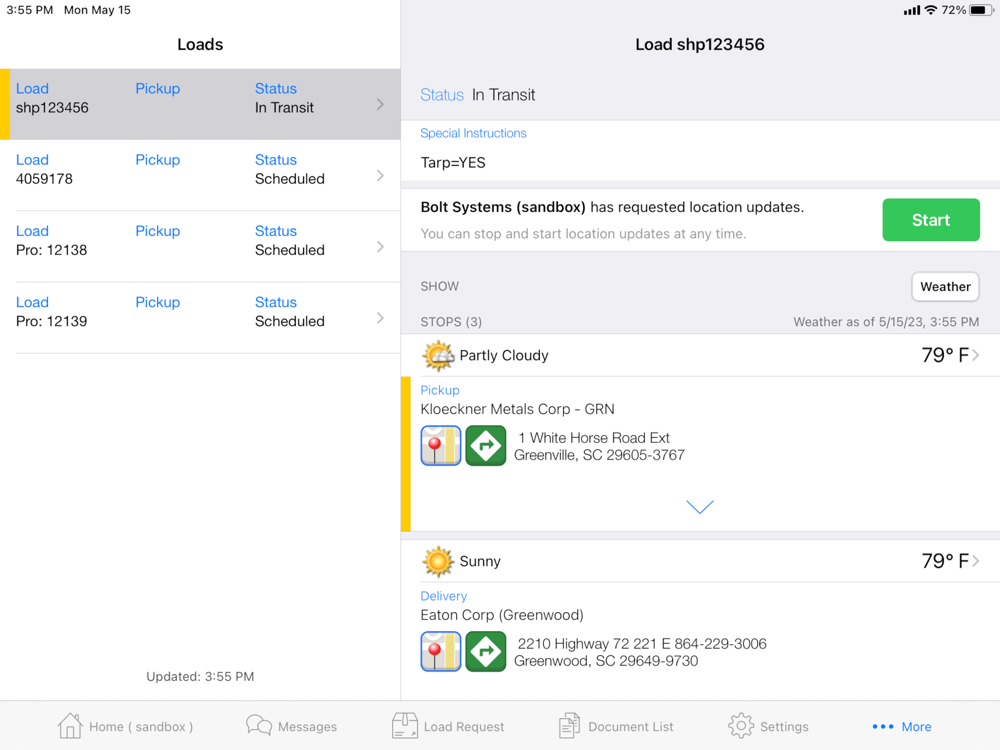Tap the Wi-Fi status icon
This screenshot has width=1000, height=750.
tap(930, 10)
